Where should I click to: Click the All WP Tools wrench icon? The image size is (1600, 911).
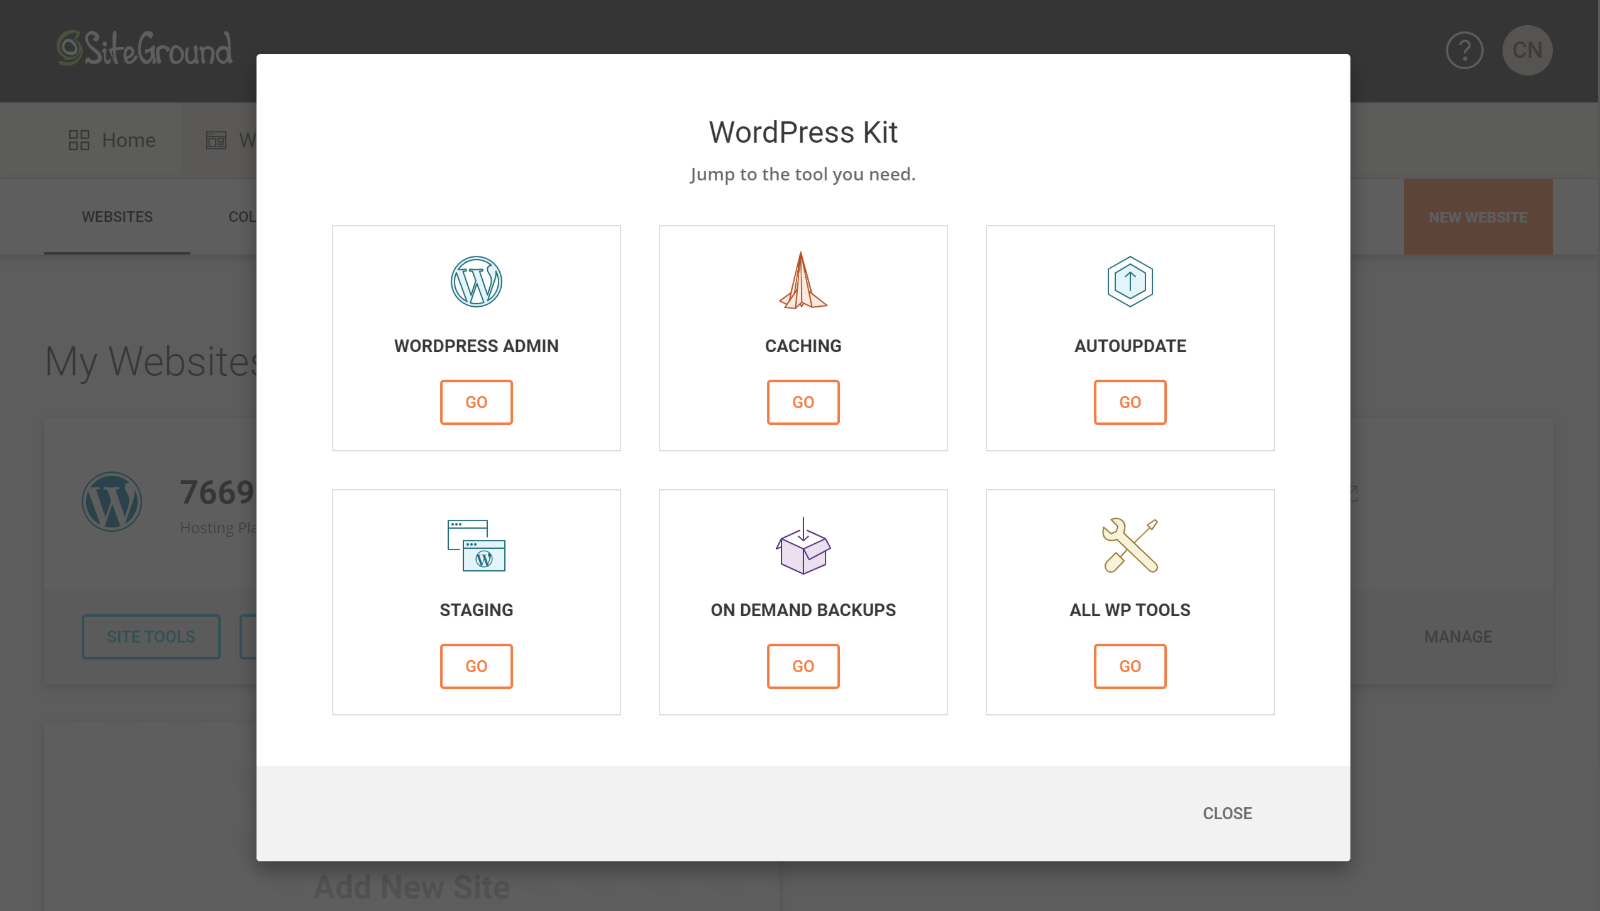[1130, 545]
